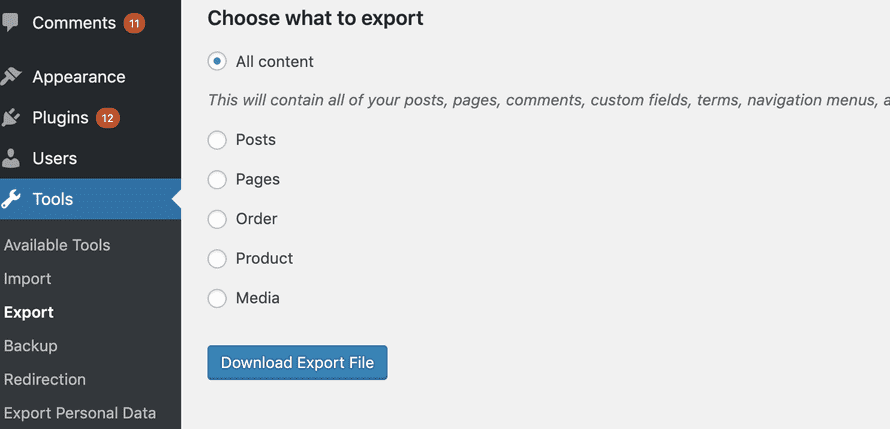Click the Appearance paintbrush icon
The height and width of the screenshot is (429, 890).
(11, 77)
